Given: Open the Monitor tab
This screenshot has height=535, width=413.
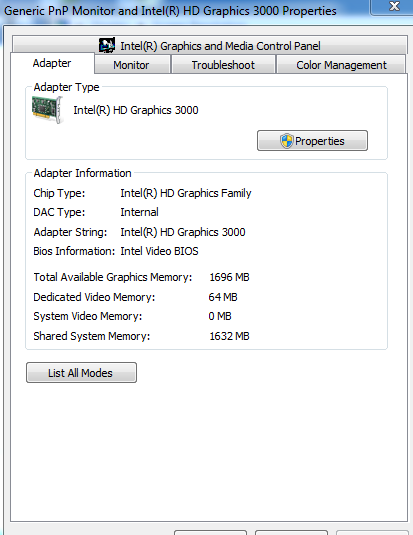Looking at the screenshot, I should [132, 65].
